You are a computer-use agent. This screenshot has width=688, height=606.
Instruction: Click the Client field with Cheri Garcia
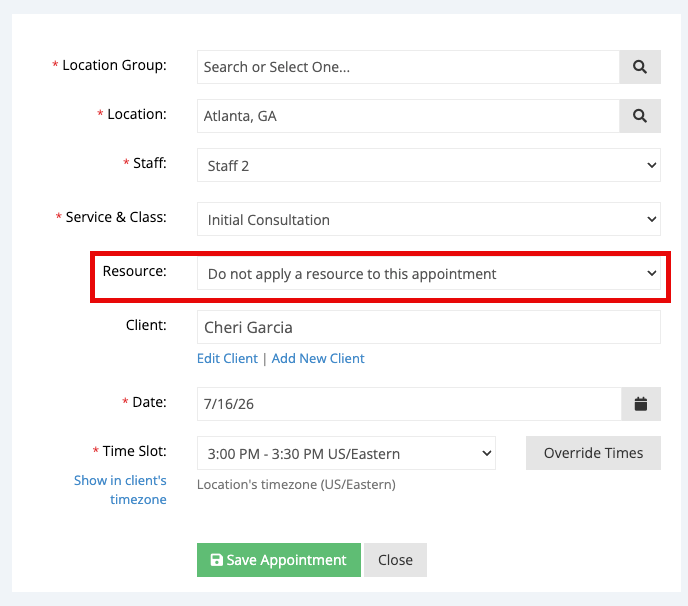429,327
